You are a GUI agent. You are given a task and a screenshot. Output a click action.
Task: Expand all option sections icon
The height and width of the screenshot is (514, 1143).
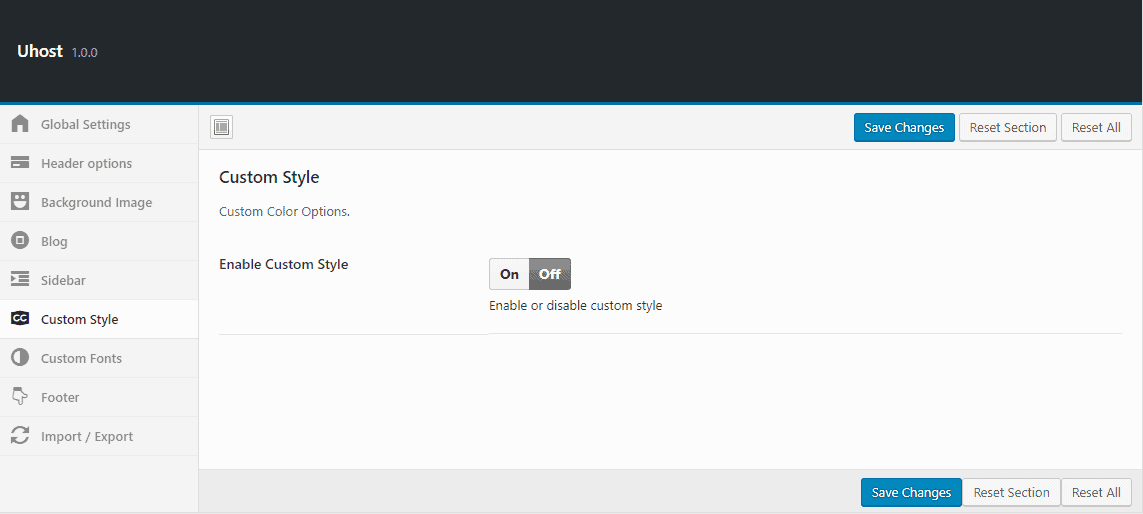pyautogui.click(x=222, y=127)
